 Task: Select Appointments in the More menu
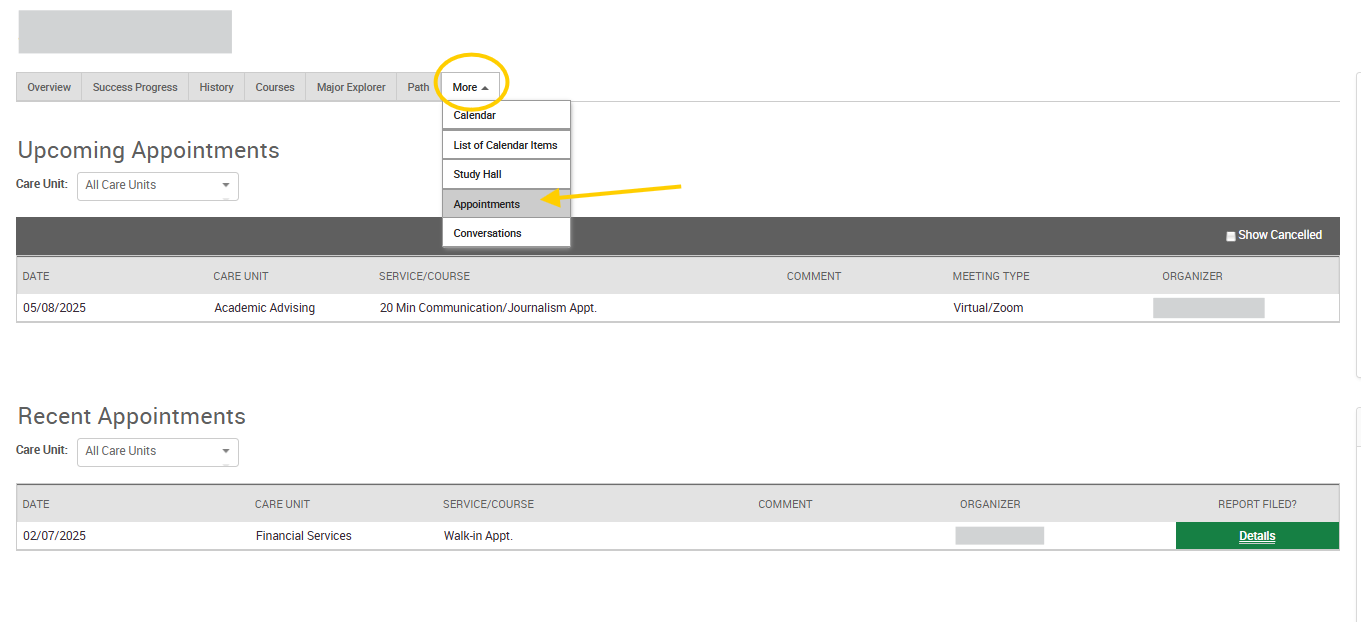point(506,204)
